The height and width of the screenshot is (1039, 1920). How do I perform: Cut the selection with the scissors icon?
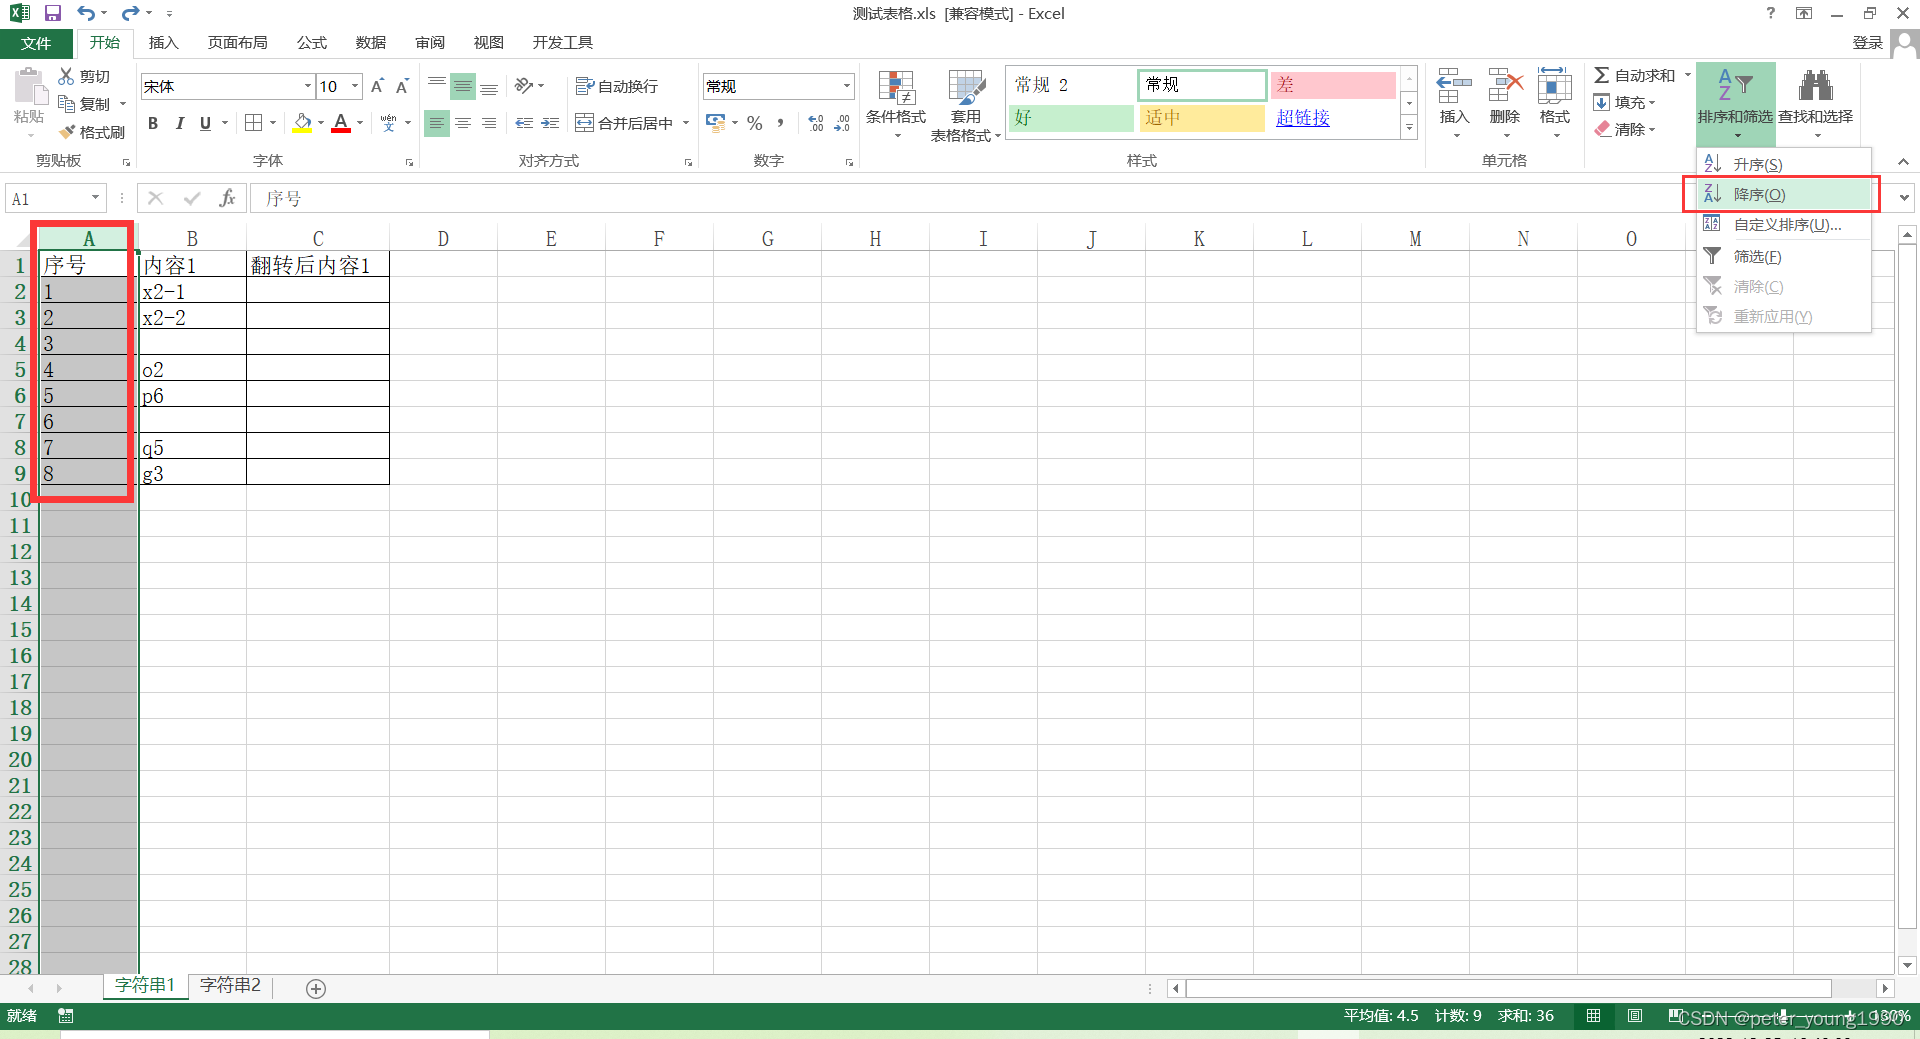(66, 76)
